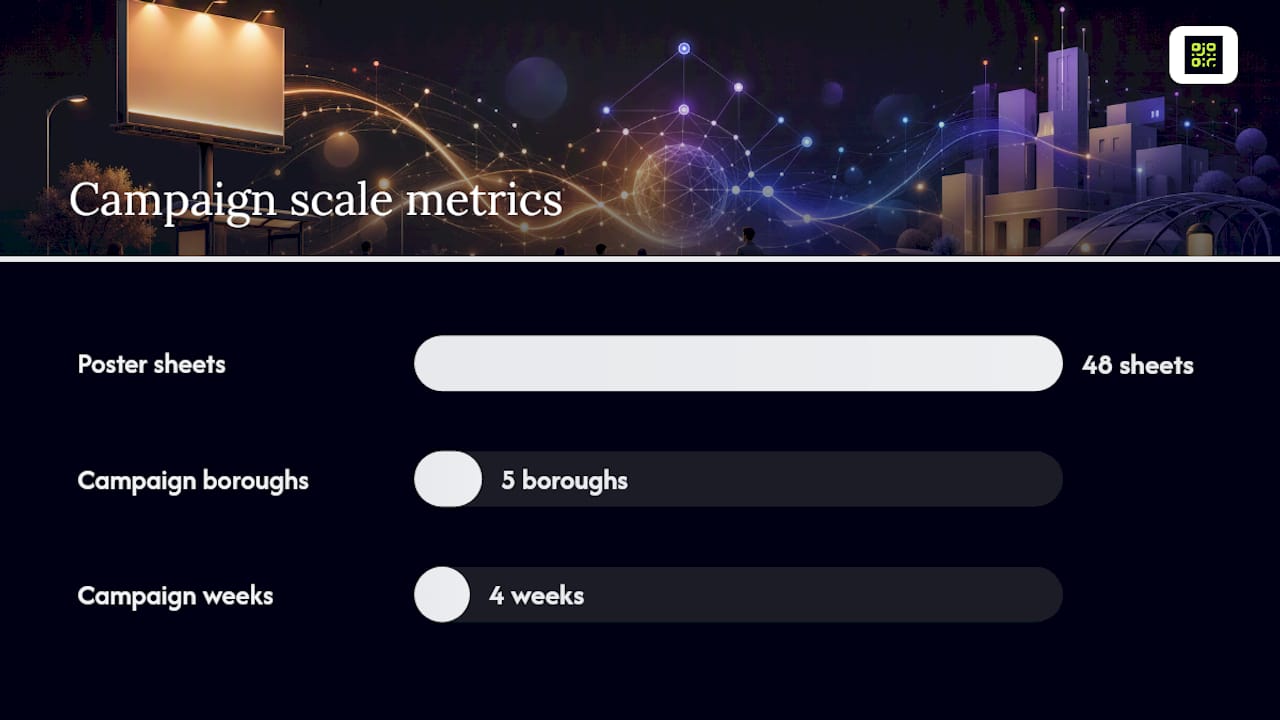Click the QR code logo icon
Screen dimensions: 1280x720
pyautogui.click(x=1203, y=55)
